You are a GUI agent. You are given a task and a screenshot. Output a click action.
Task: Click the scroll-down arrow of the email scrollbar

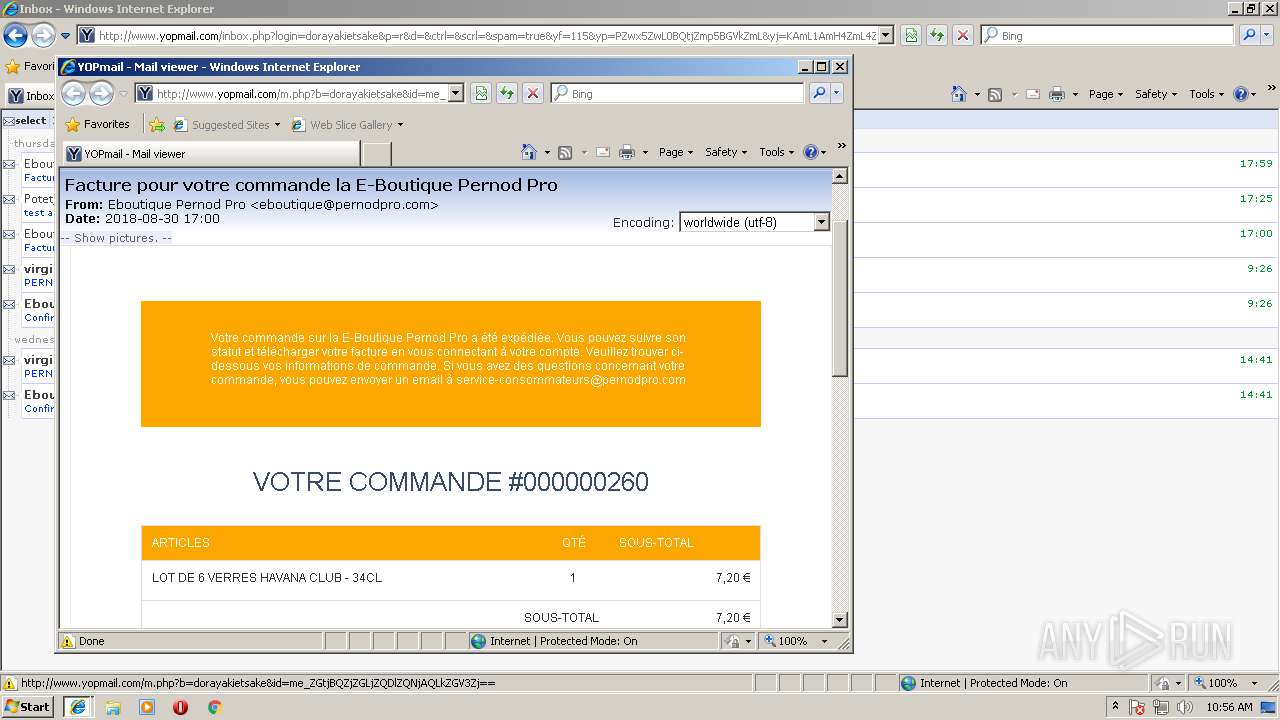[x=840, y=620]
